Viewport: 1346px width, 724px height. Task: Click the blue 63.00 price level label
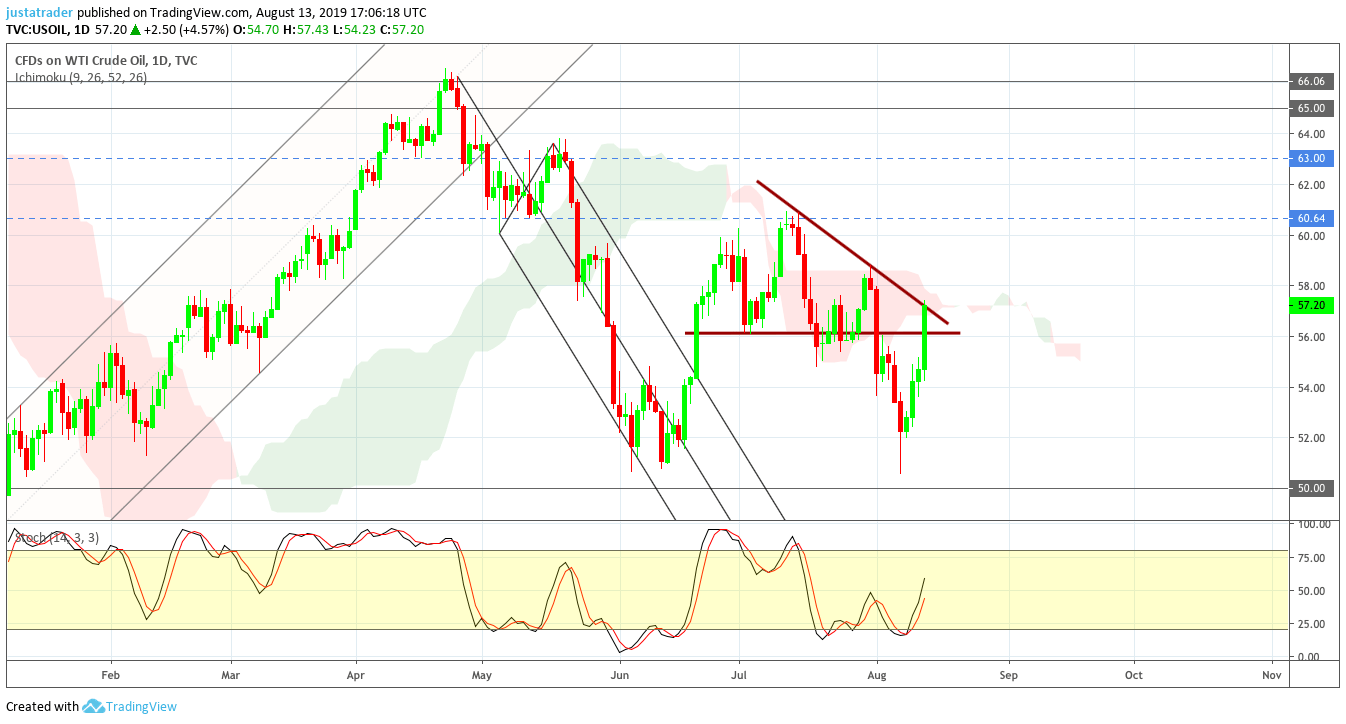click(1311, 158)
